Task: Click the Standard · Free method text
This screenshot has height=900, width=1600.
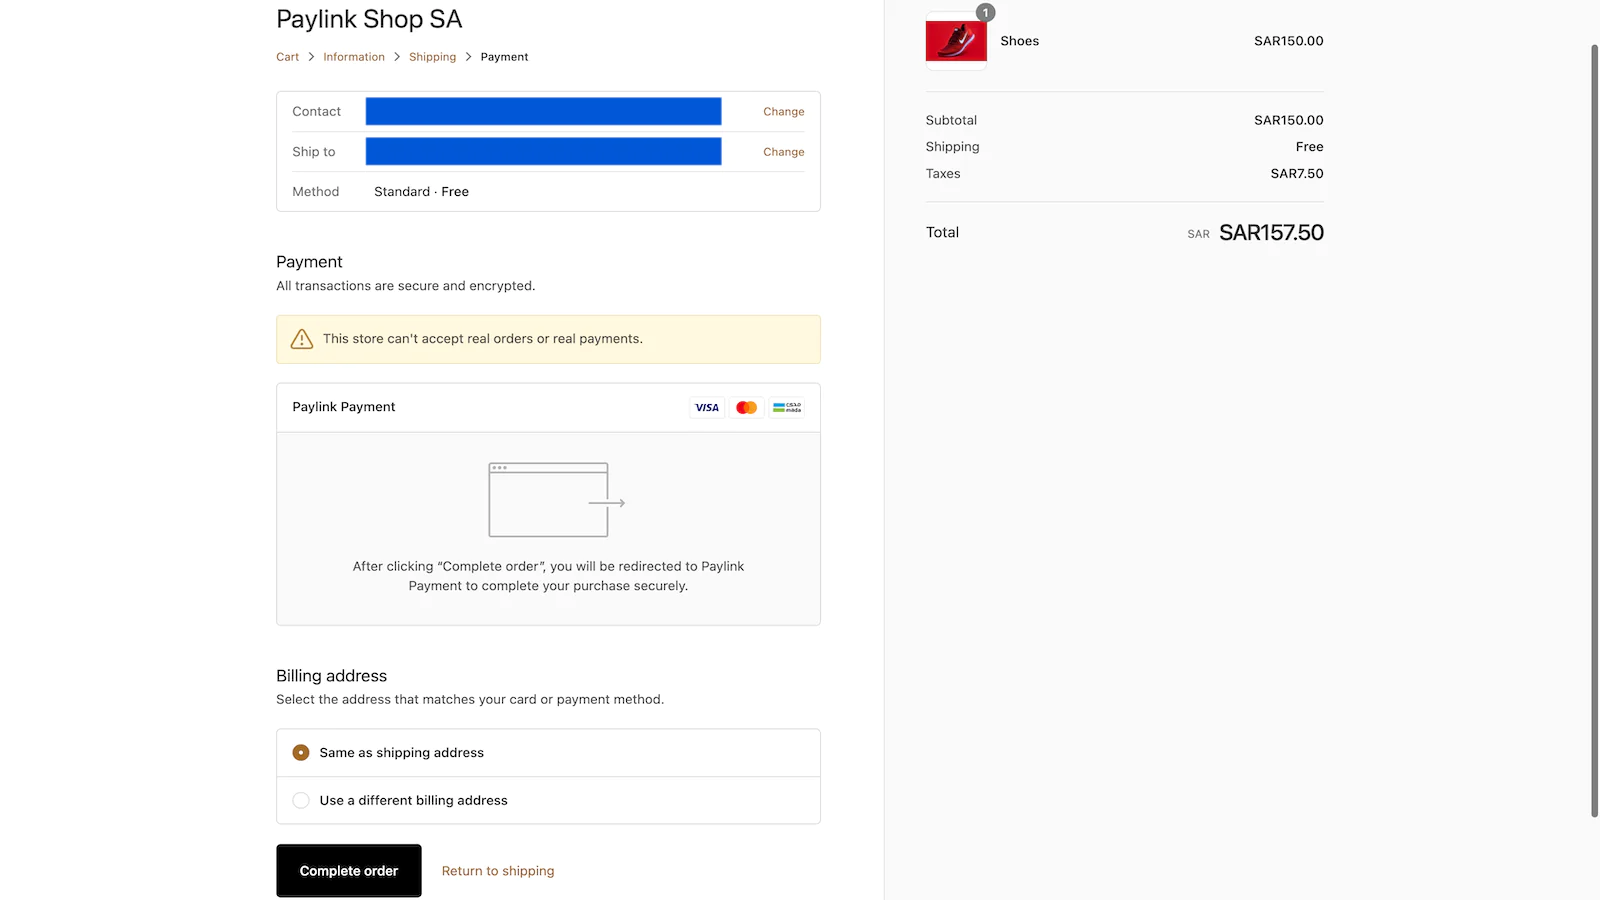Action: tap(421, 192)
